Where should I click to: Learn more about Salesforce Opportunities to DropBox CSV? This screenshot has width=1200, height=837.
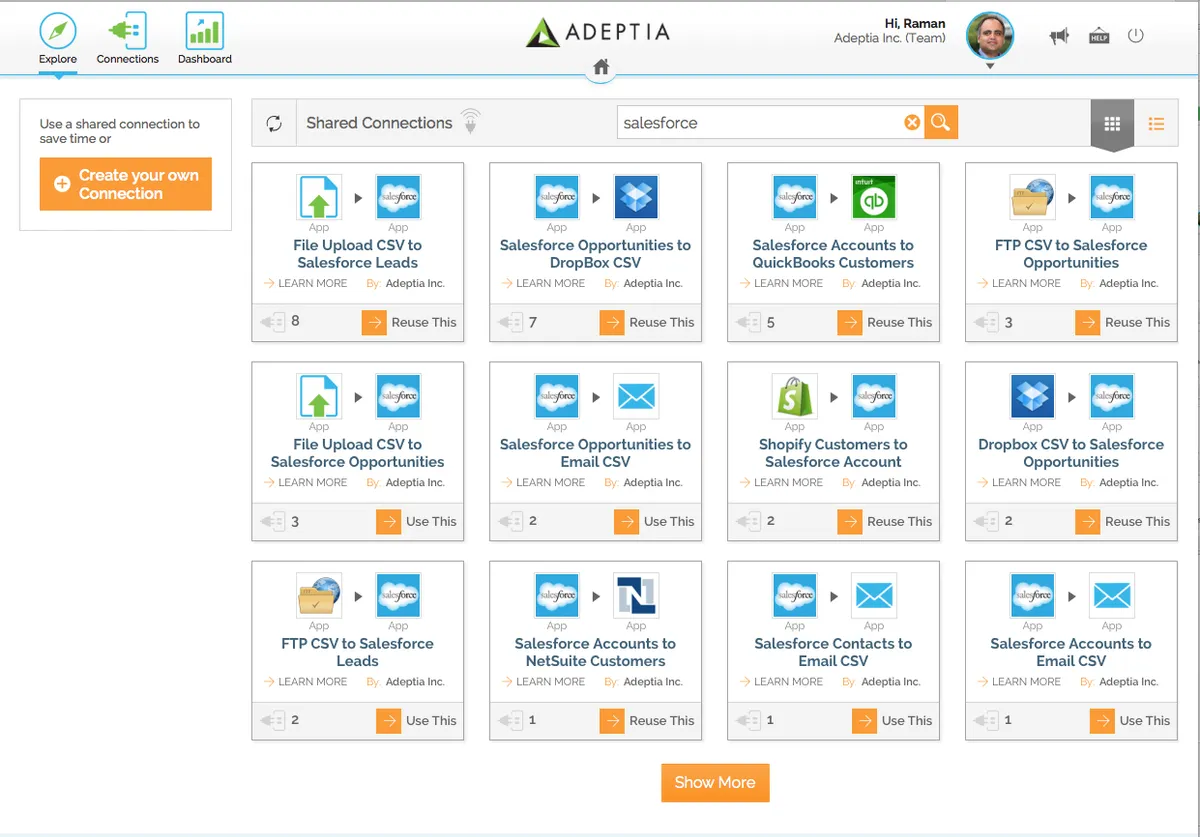click(543, 283)
